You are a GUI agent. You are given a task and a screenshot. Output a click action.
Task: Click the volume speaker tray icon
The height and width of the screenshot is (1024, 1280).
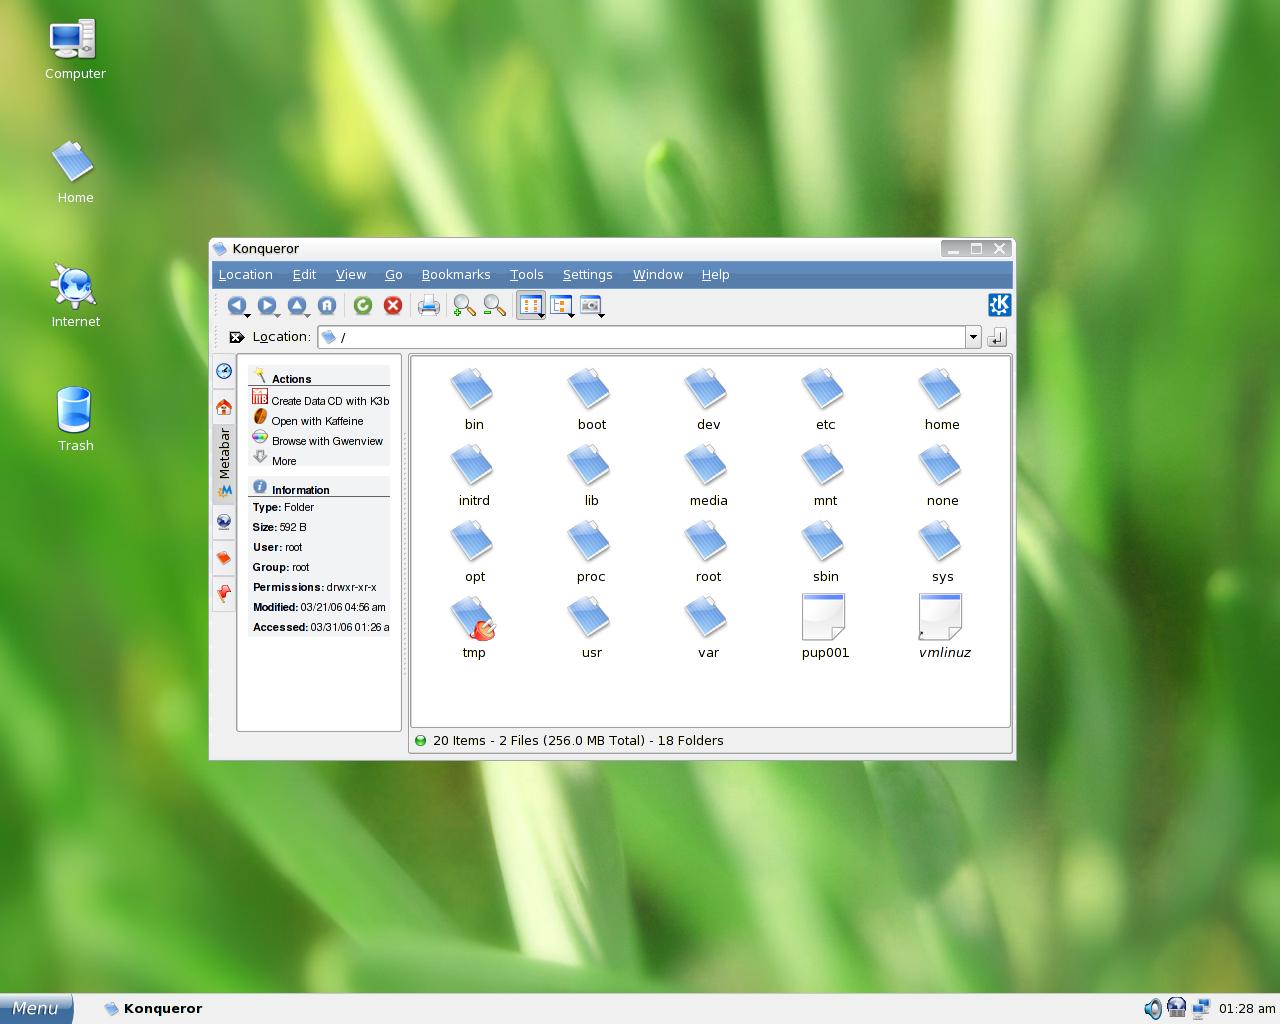click(x=1153, y=1008)
